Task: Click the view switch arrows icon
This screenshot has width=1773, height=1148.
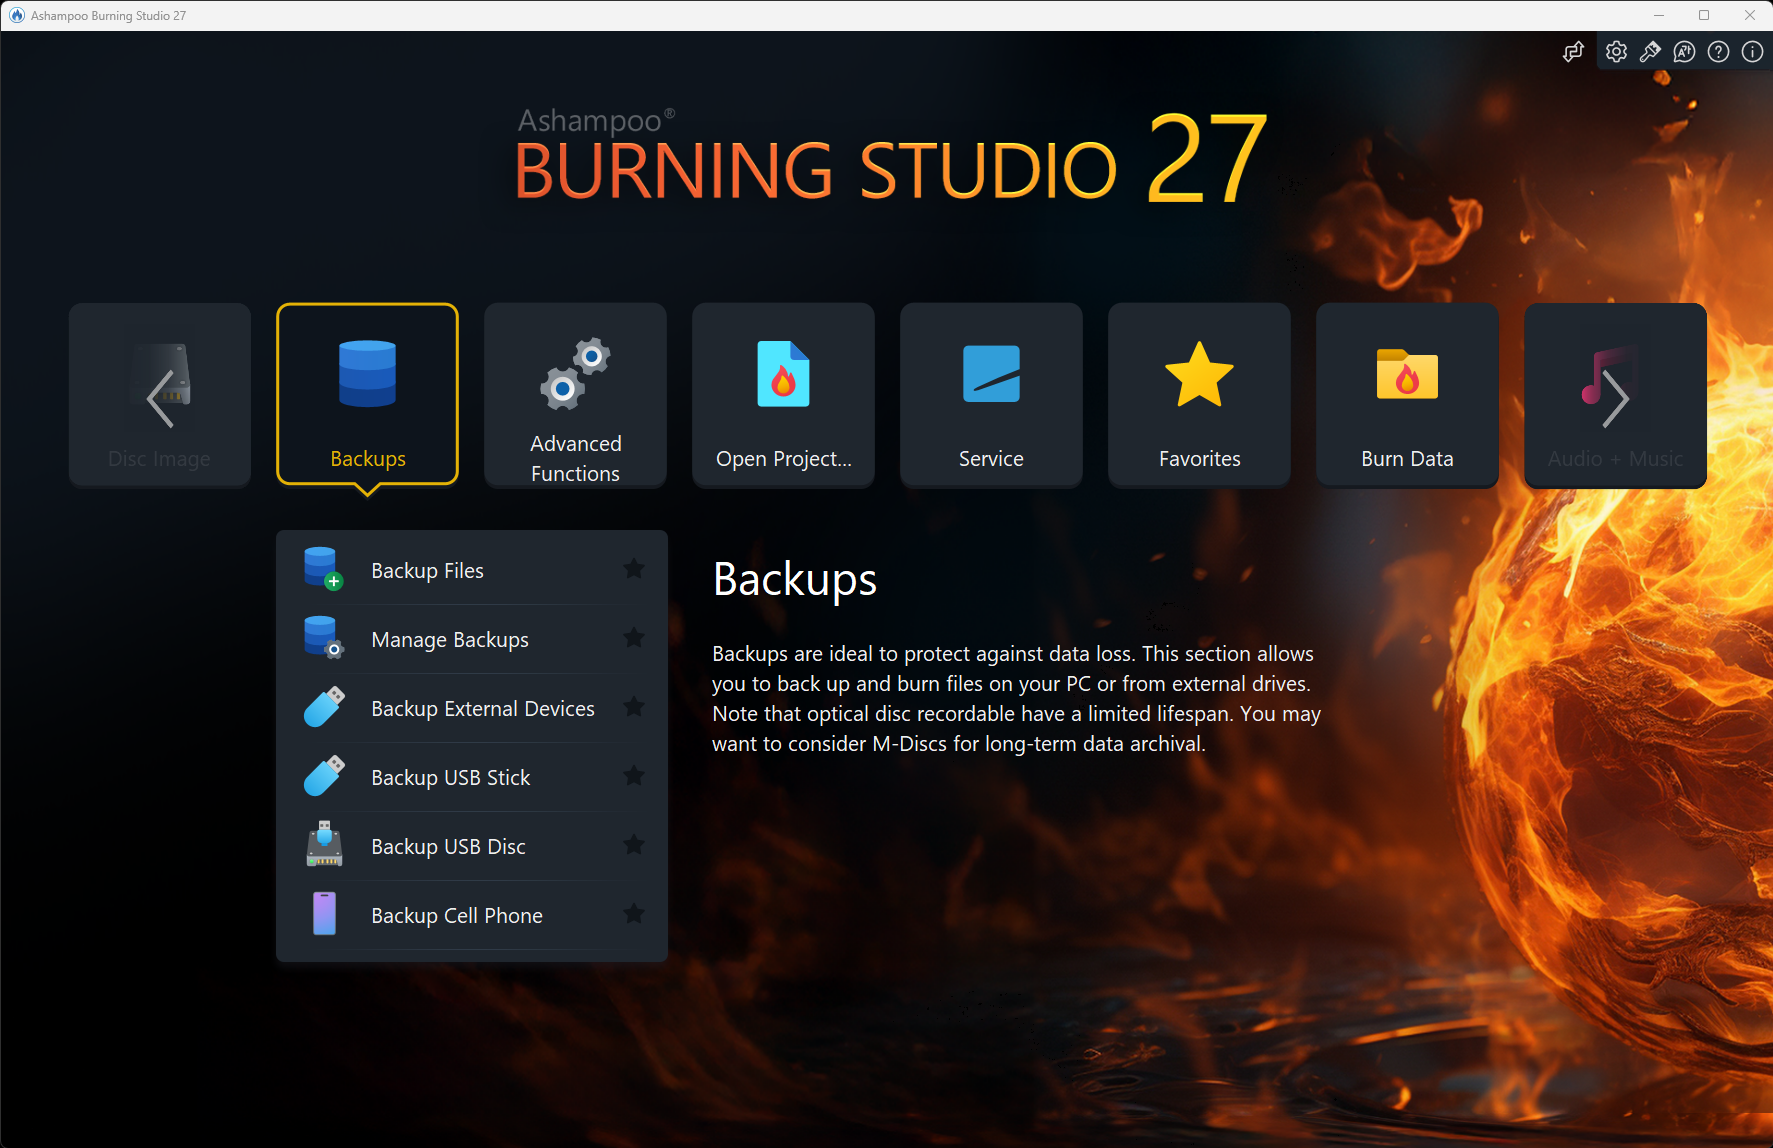Action: pos(1573,51)
